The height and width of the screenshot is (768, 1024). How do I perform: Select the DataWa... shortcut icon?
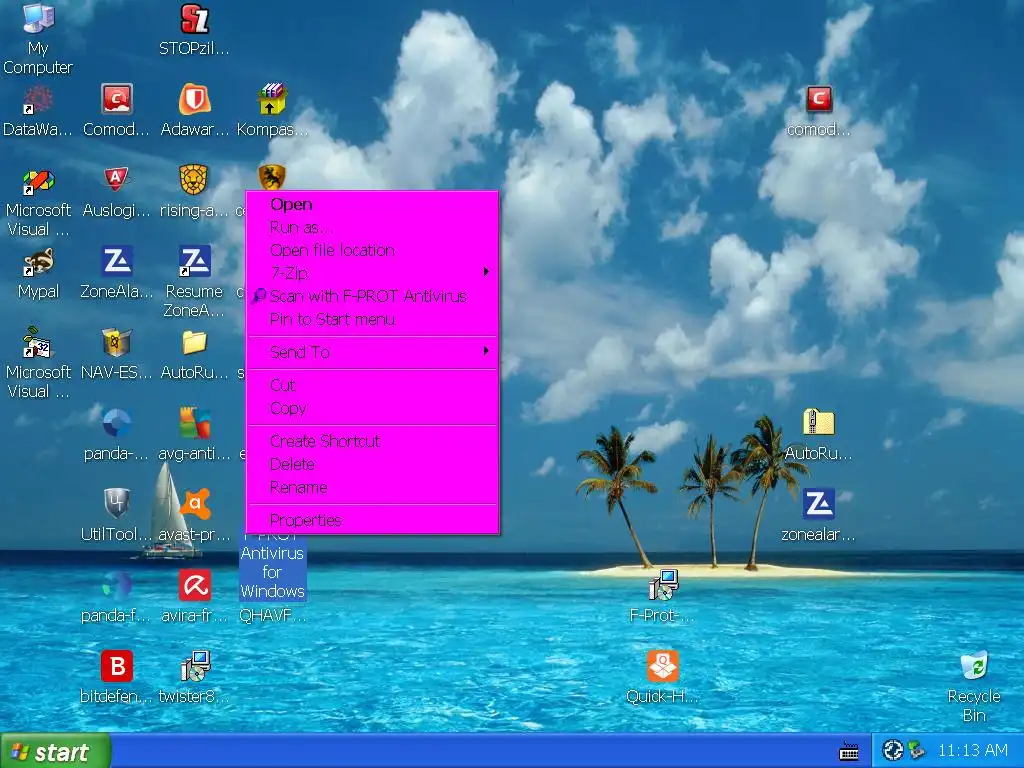(x=38, y=99)
